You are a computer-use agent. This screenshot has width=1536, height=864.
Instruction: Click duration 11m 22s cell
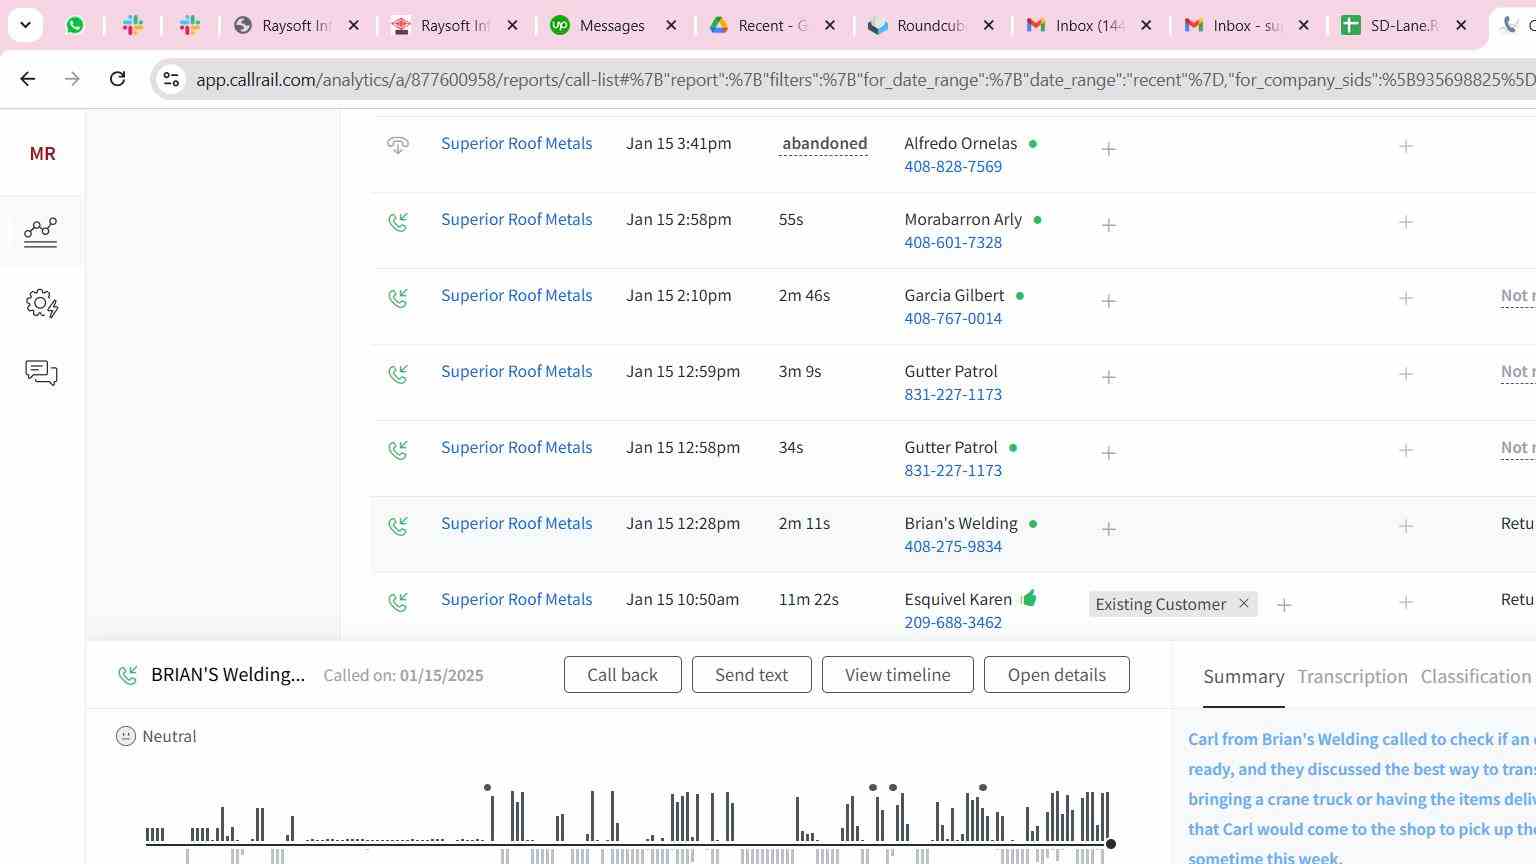(808, 600)
